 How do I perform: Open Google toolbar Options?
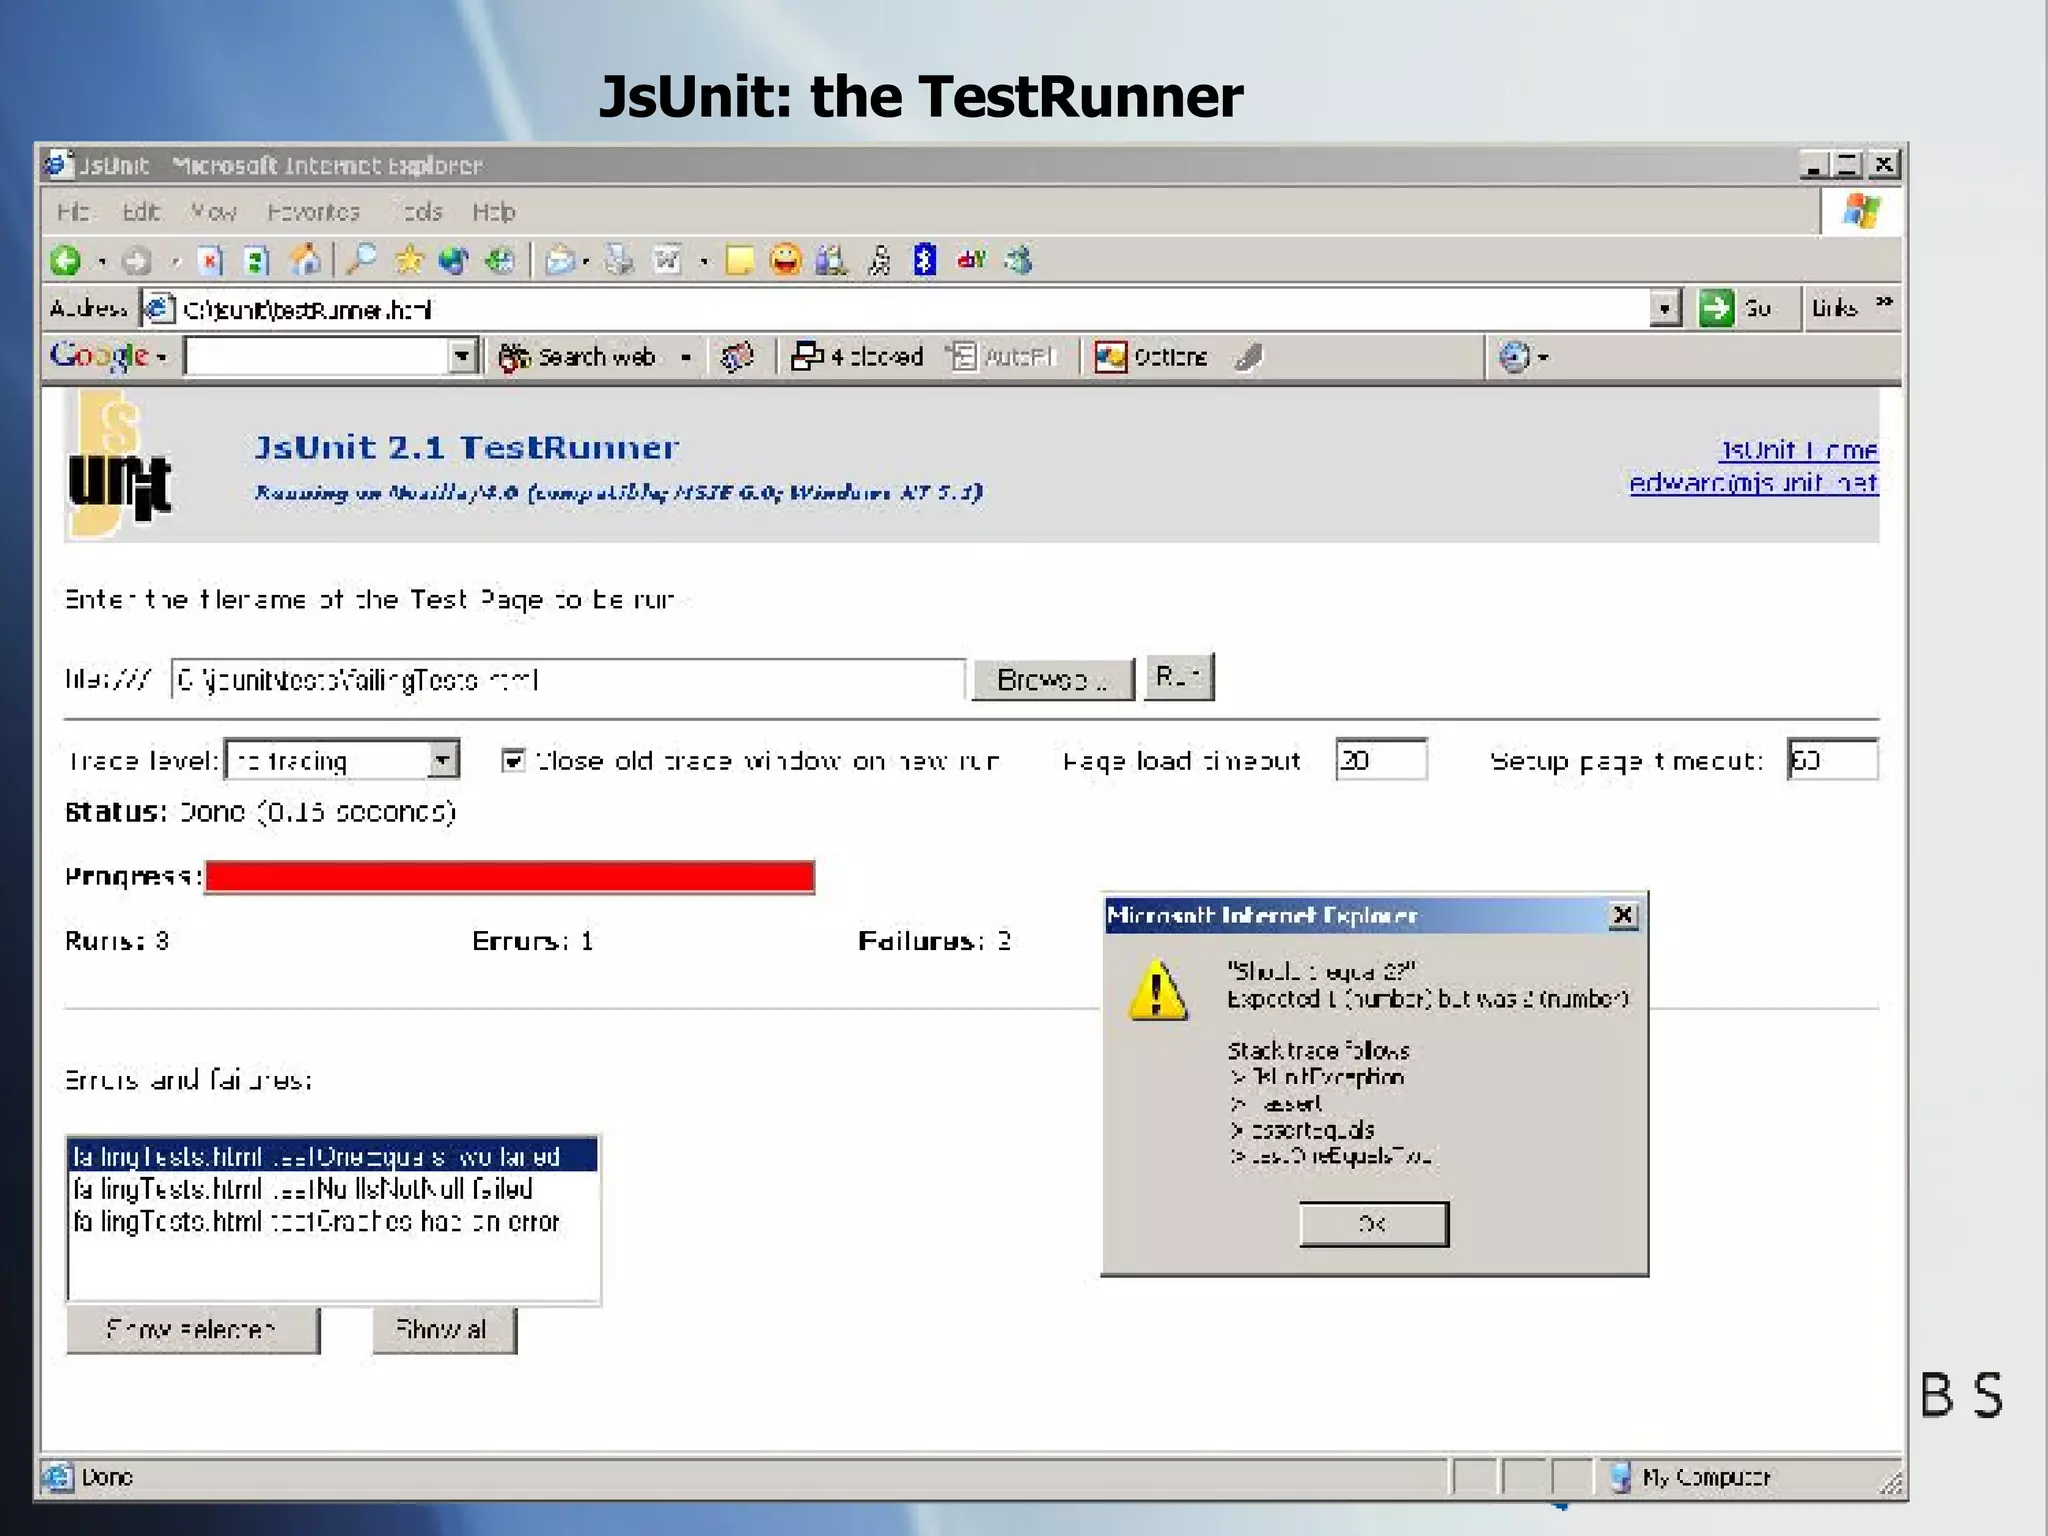pyautogui.click(x=1151, y=357)
